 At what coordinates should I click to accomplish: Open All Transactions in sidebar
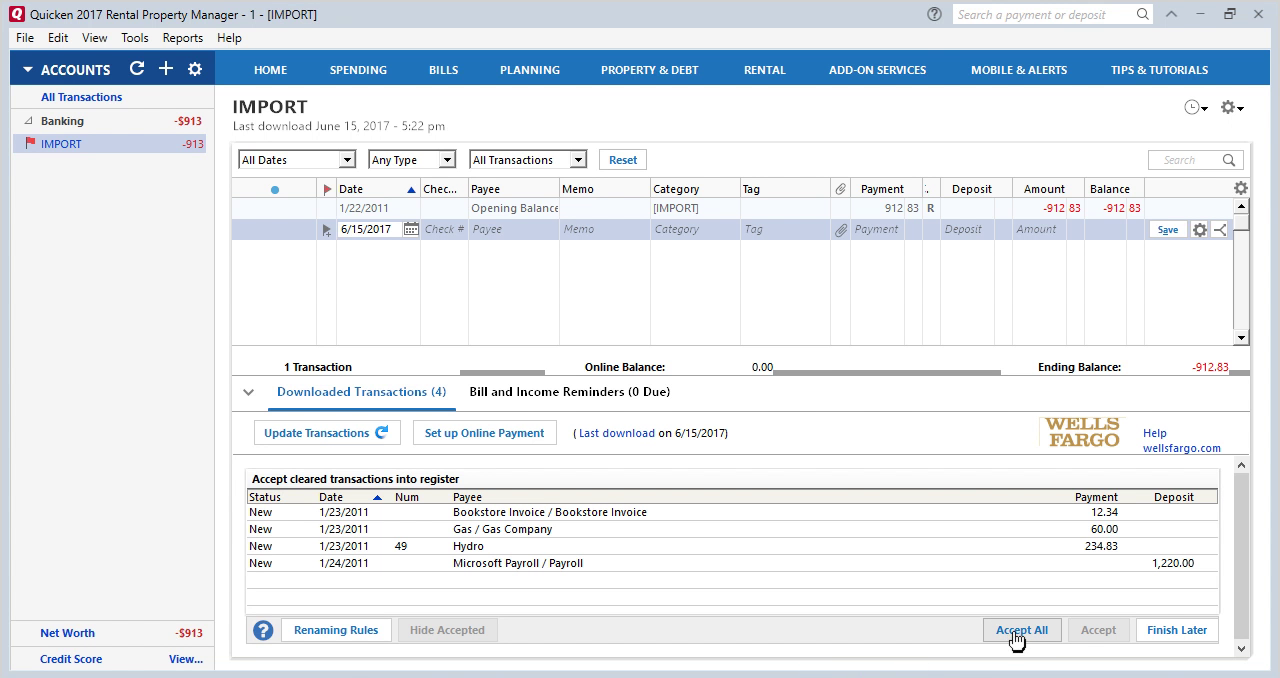click(82, 97)
